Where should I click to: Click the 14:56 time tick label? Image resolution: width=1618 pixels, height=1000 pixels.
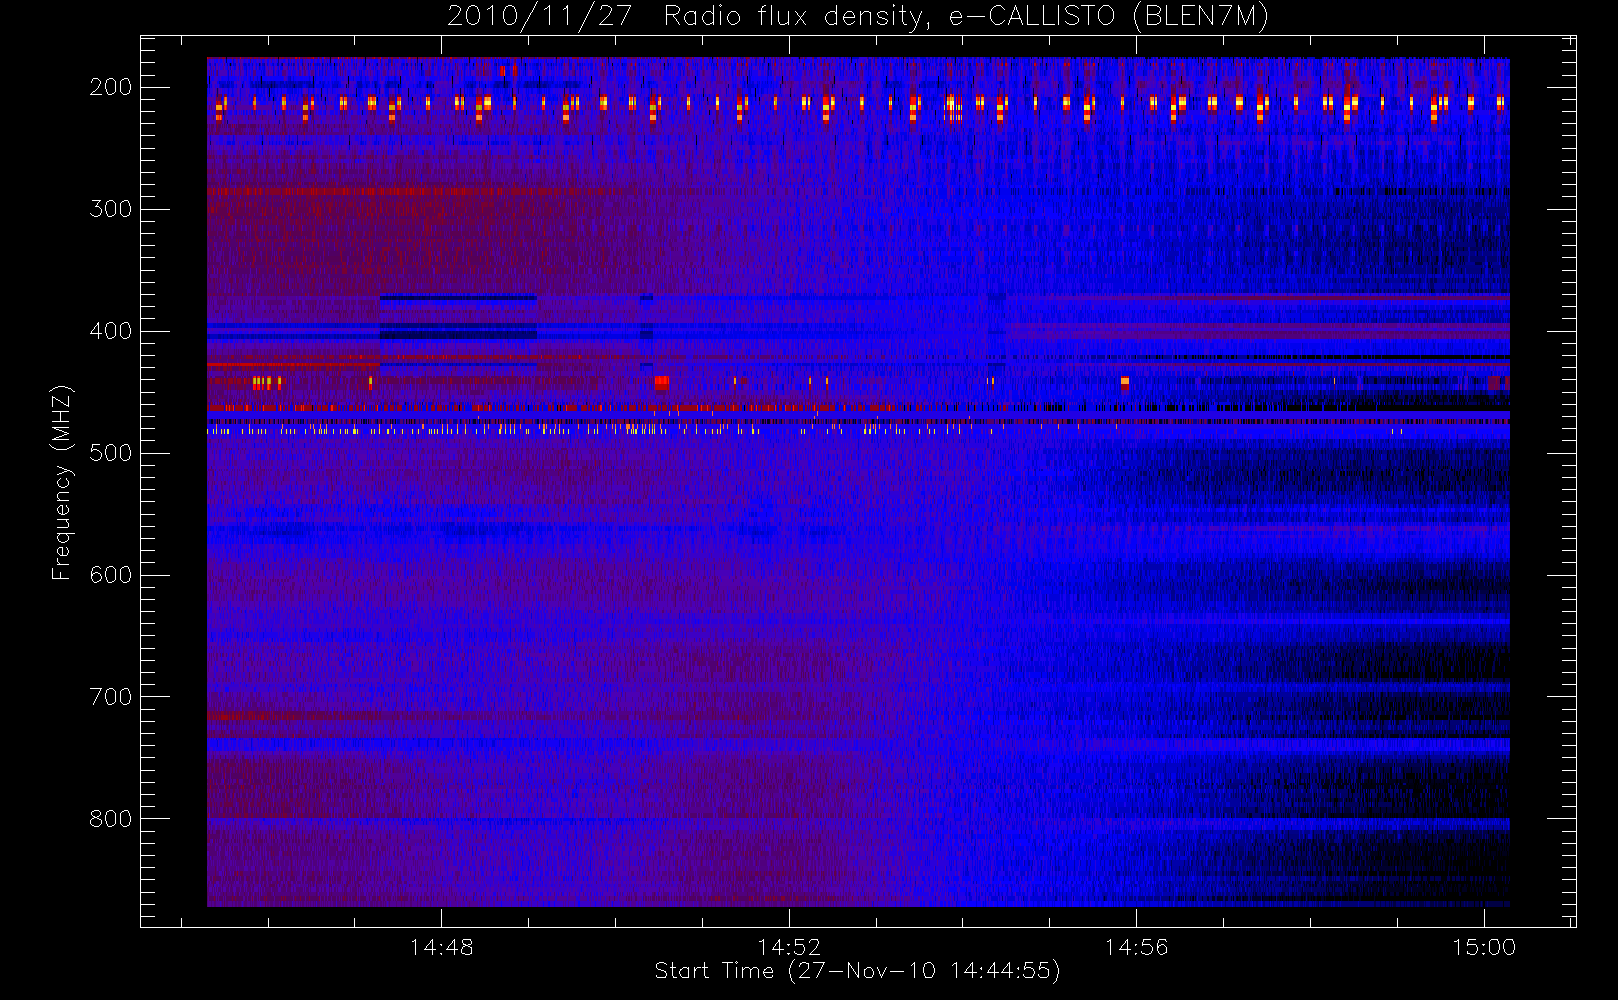pos(1136,947)
